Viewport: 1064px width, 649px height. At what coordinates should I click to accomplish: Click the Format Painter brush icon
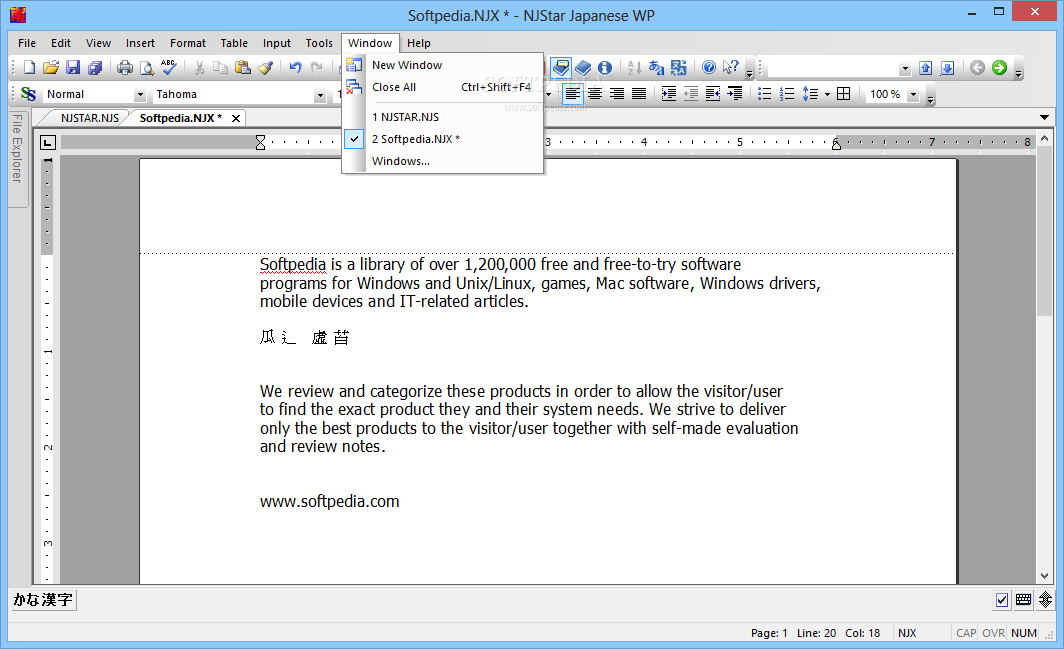265,67
